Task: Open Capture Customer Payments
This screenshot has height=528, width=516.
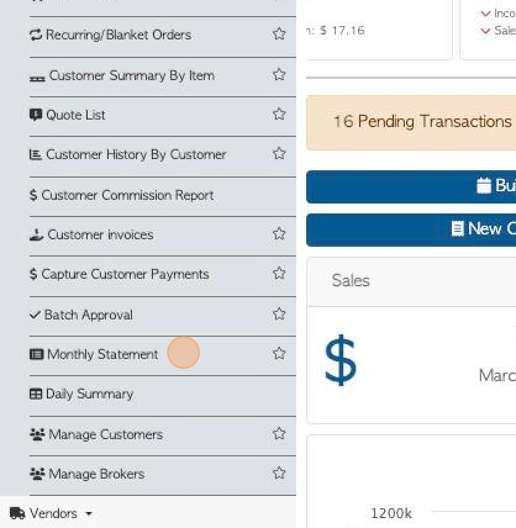Action: tap(120, 274)
